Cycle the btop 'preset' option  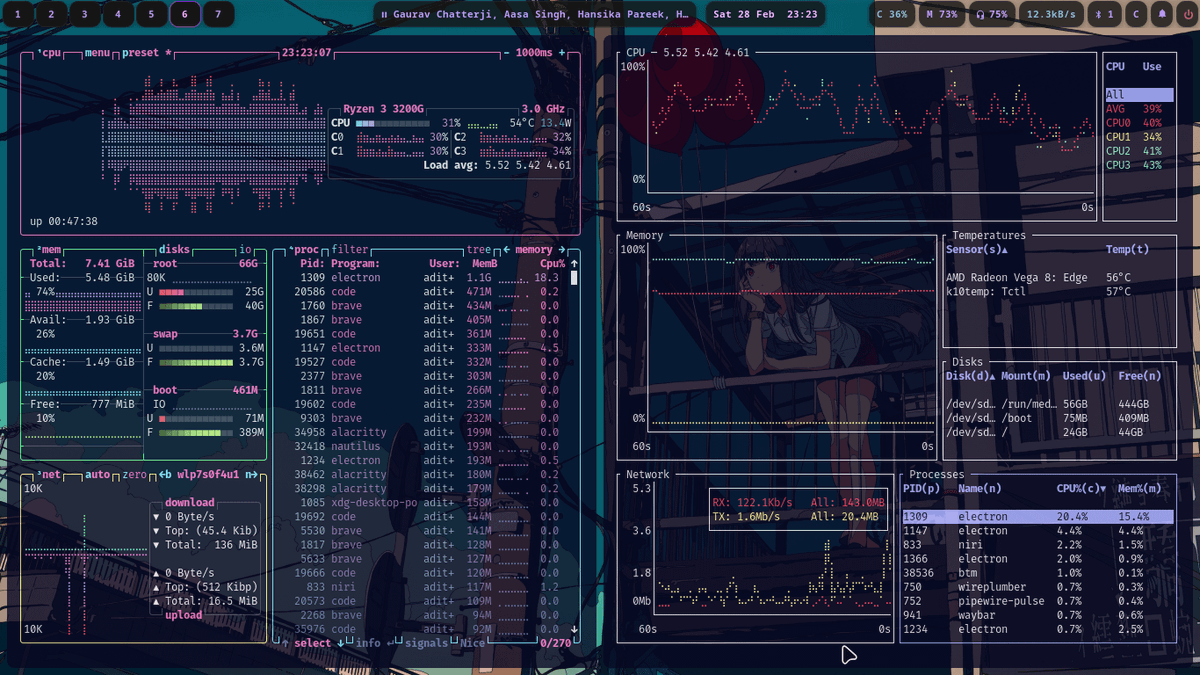click(x=146, y=53)
